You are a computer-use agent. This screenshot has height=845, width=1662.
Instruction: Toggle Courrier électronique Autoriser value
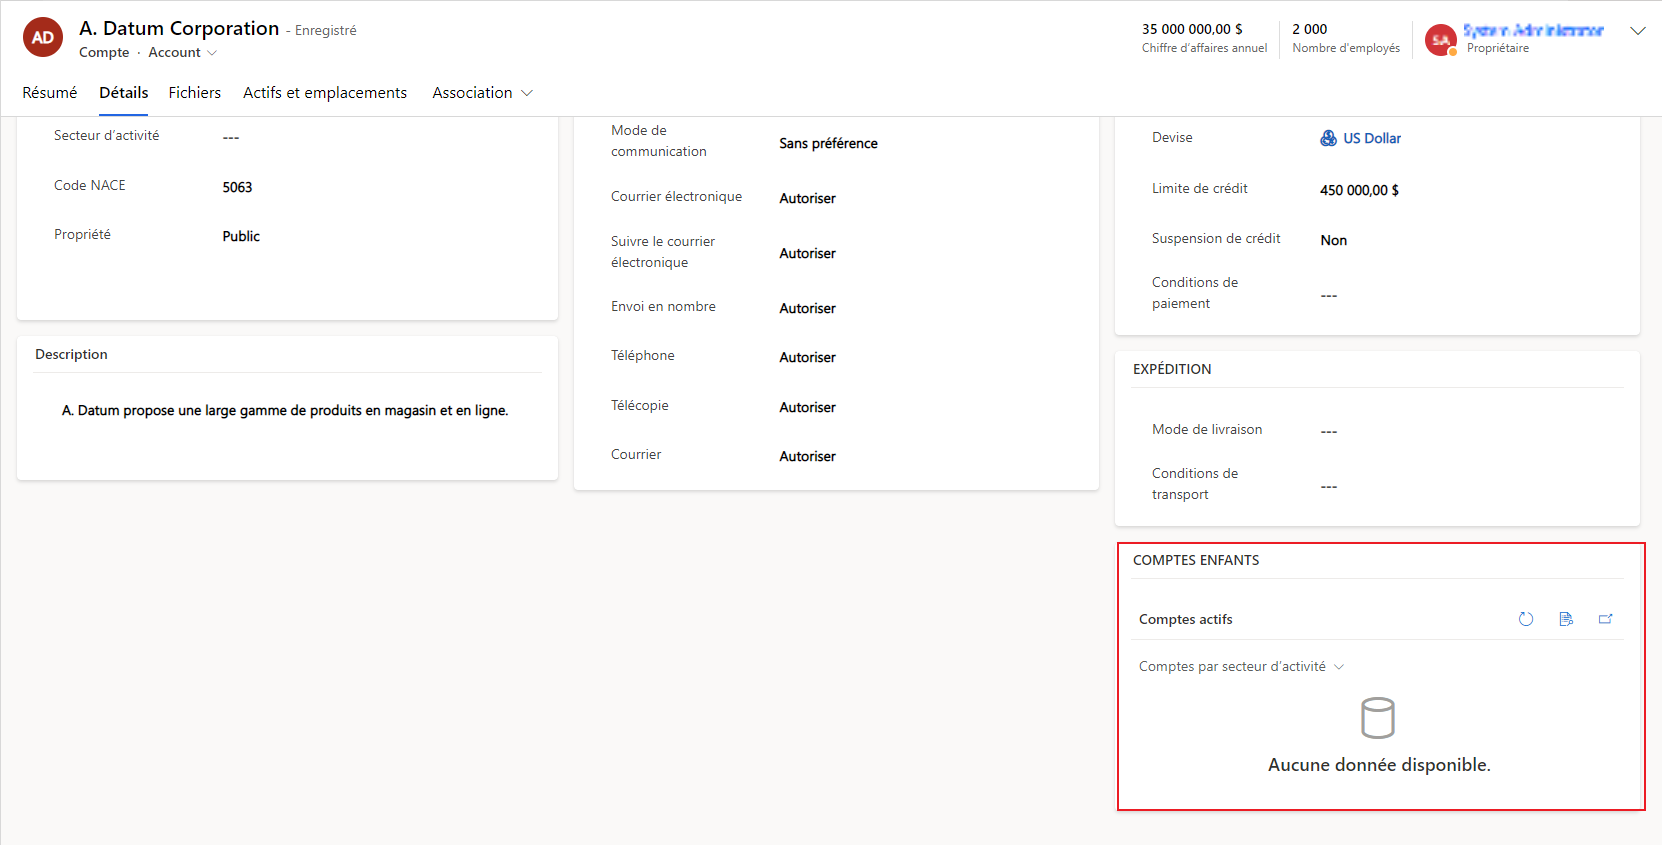(x=808, y=198)
